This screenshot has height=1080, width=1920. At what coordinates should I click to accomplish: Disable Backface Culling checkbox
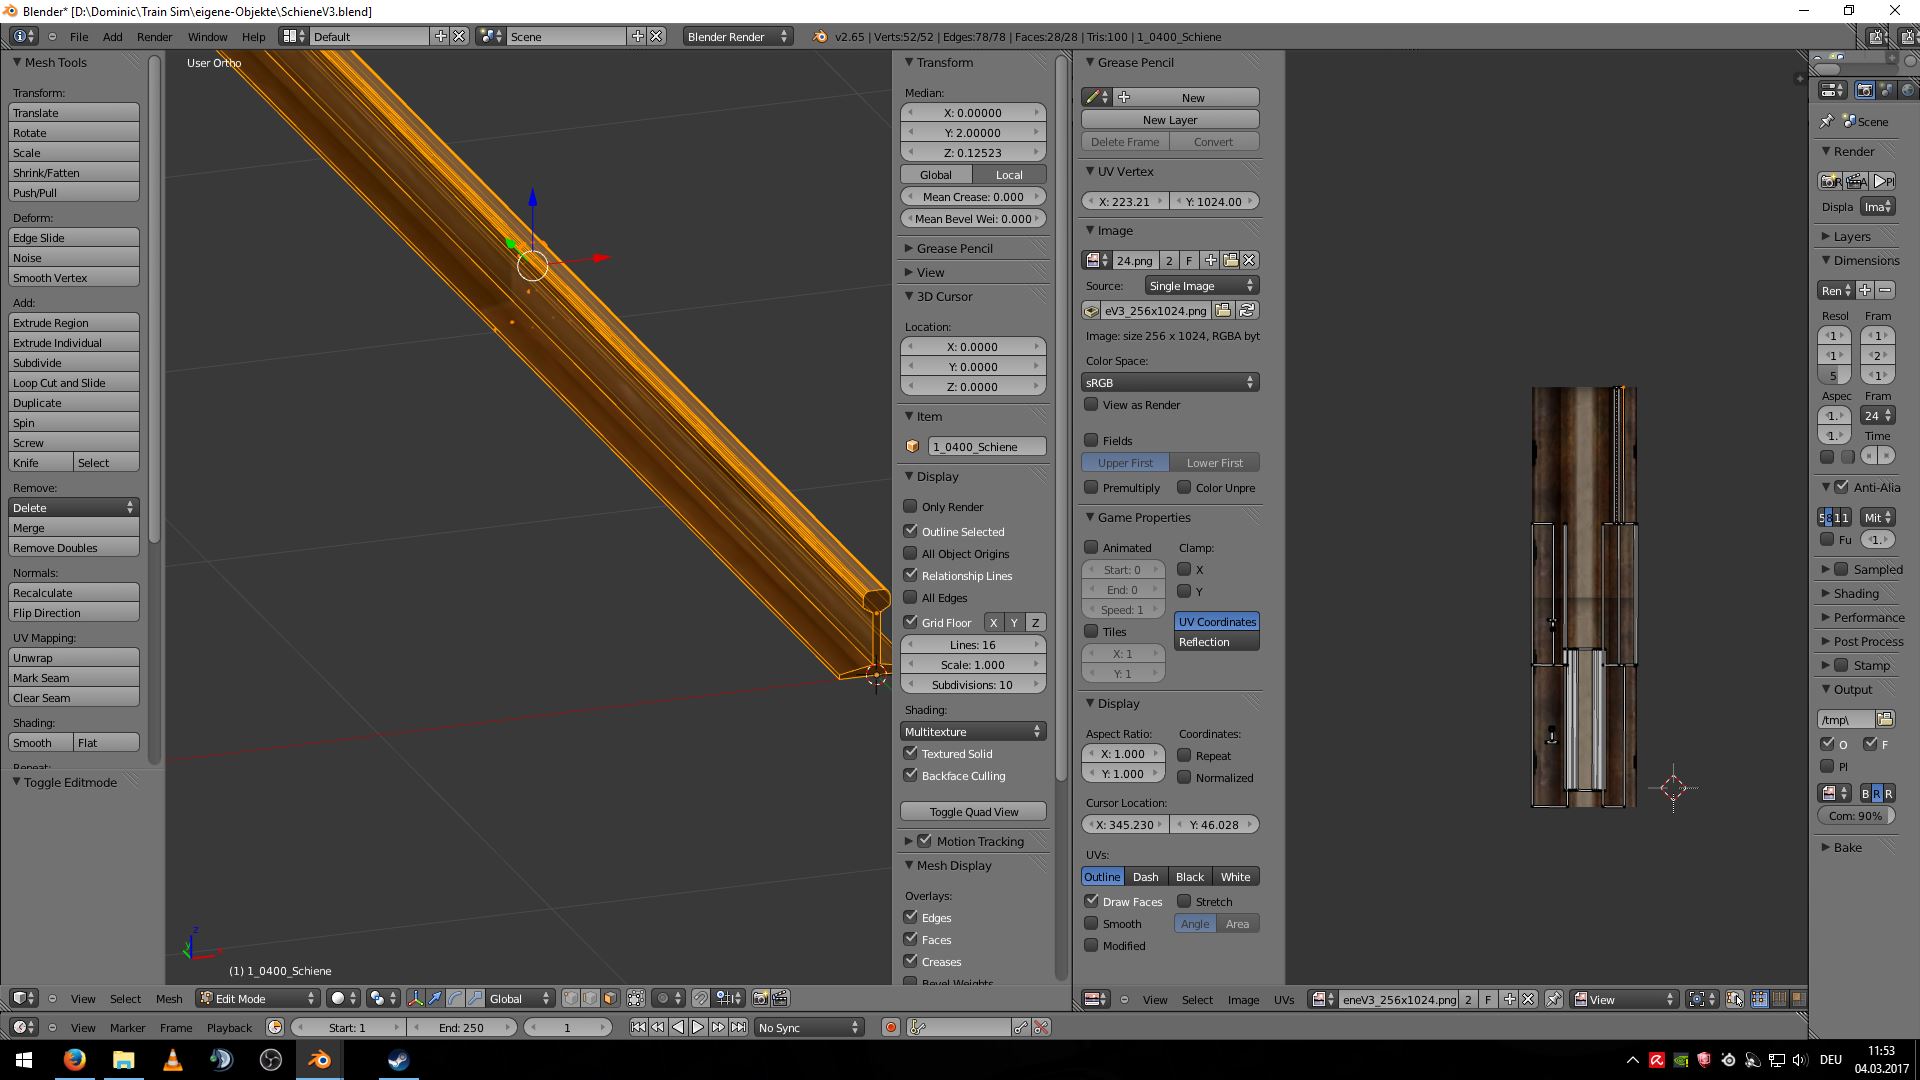coord(910,775)
